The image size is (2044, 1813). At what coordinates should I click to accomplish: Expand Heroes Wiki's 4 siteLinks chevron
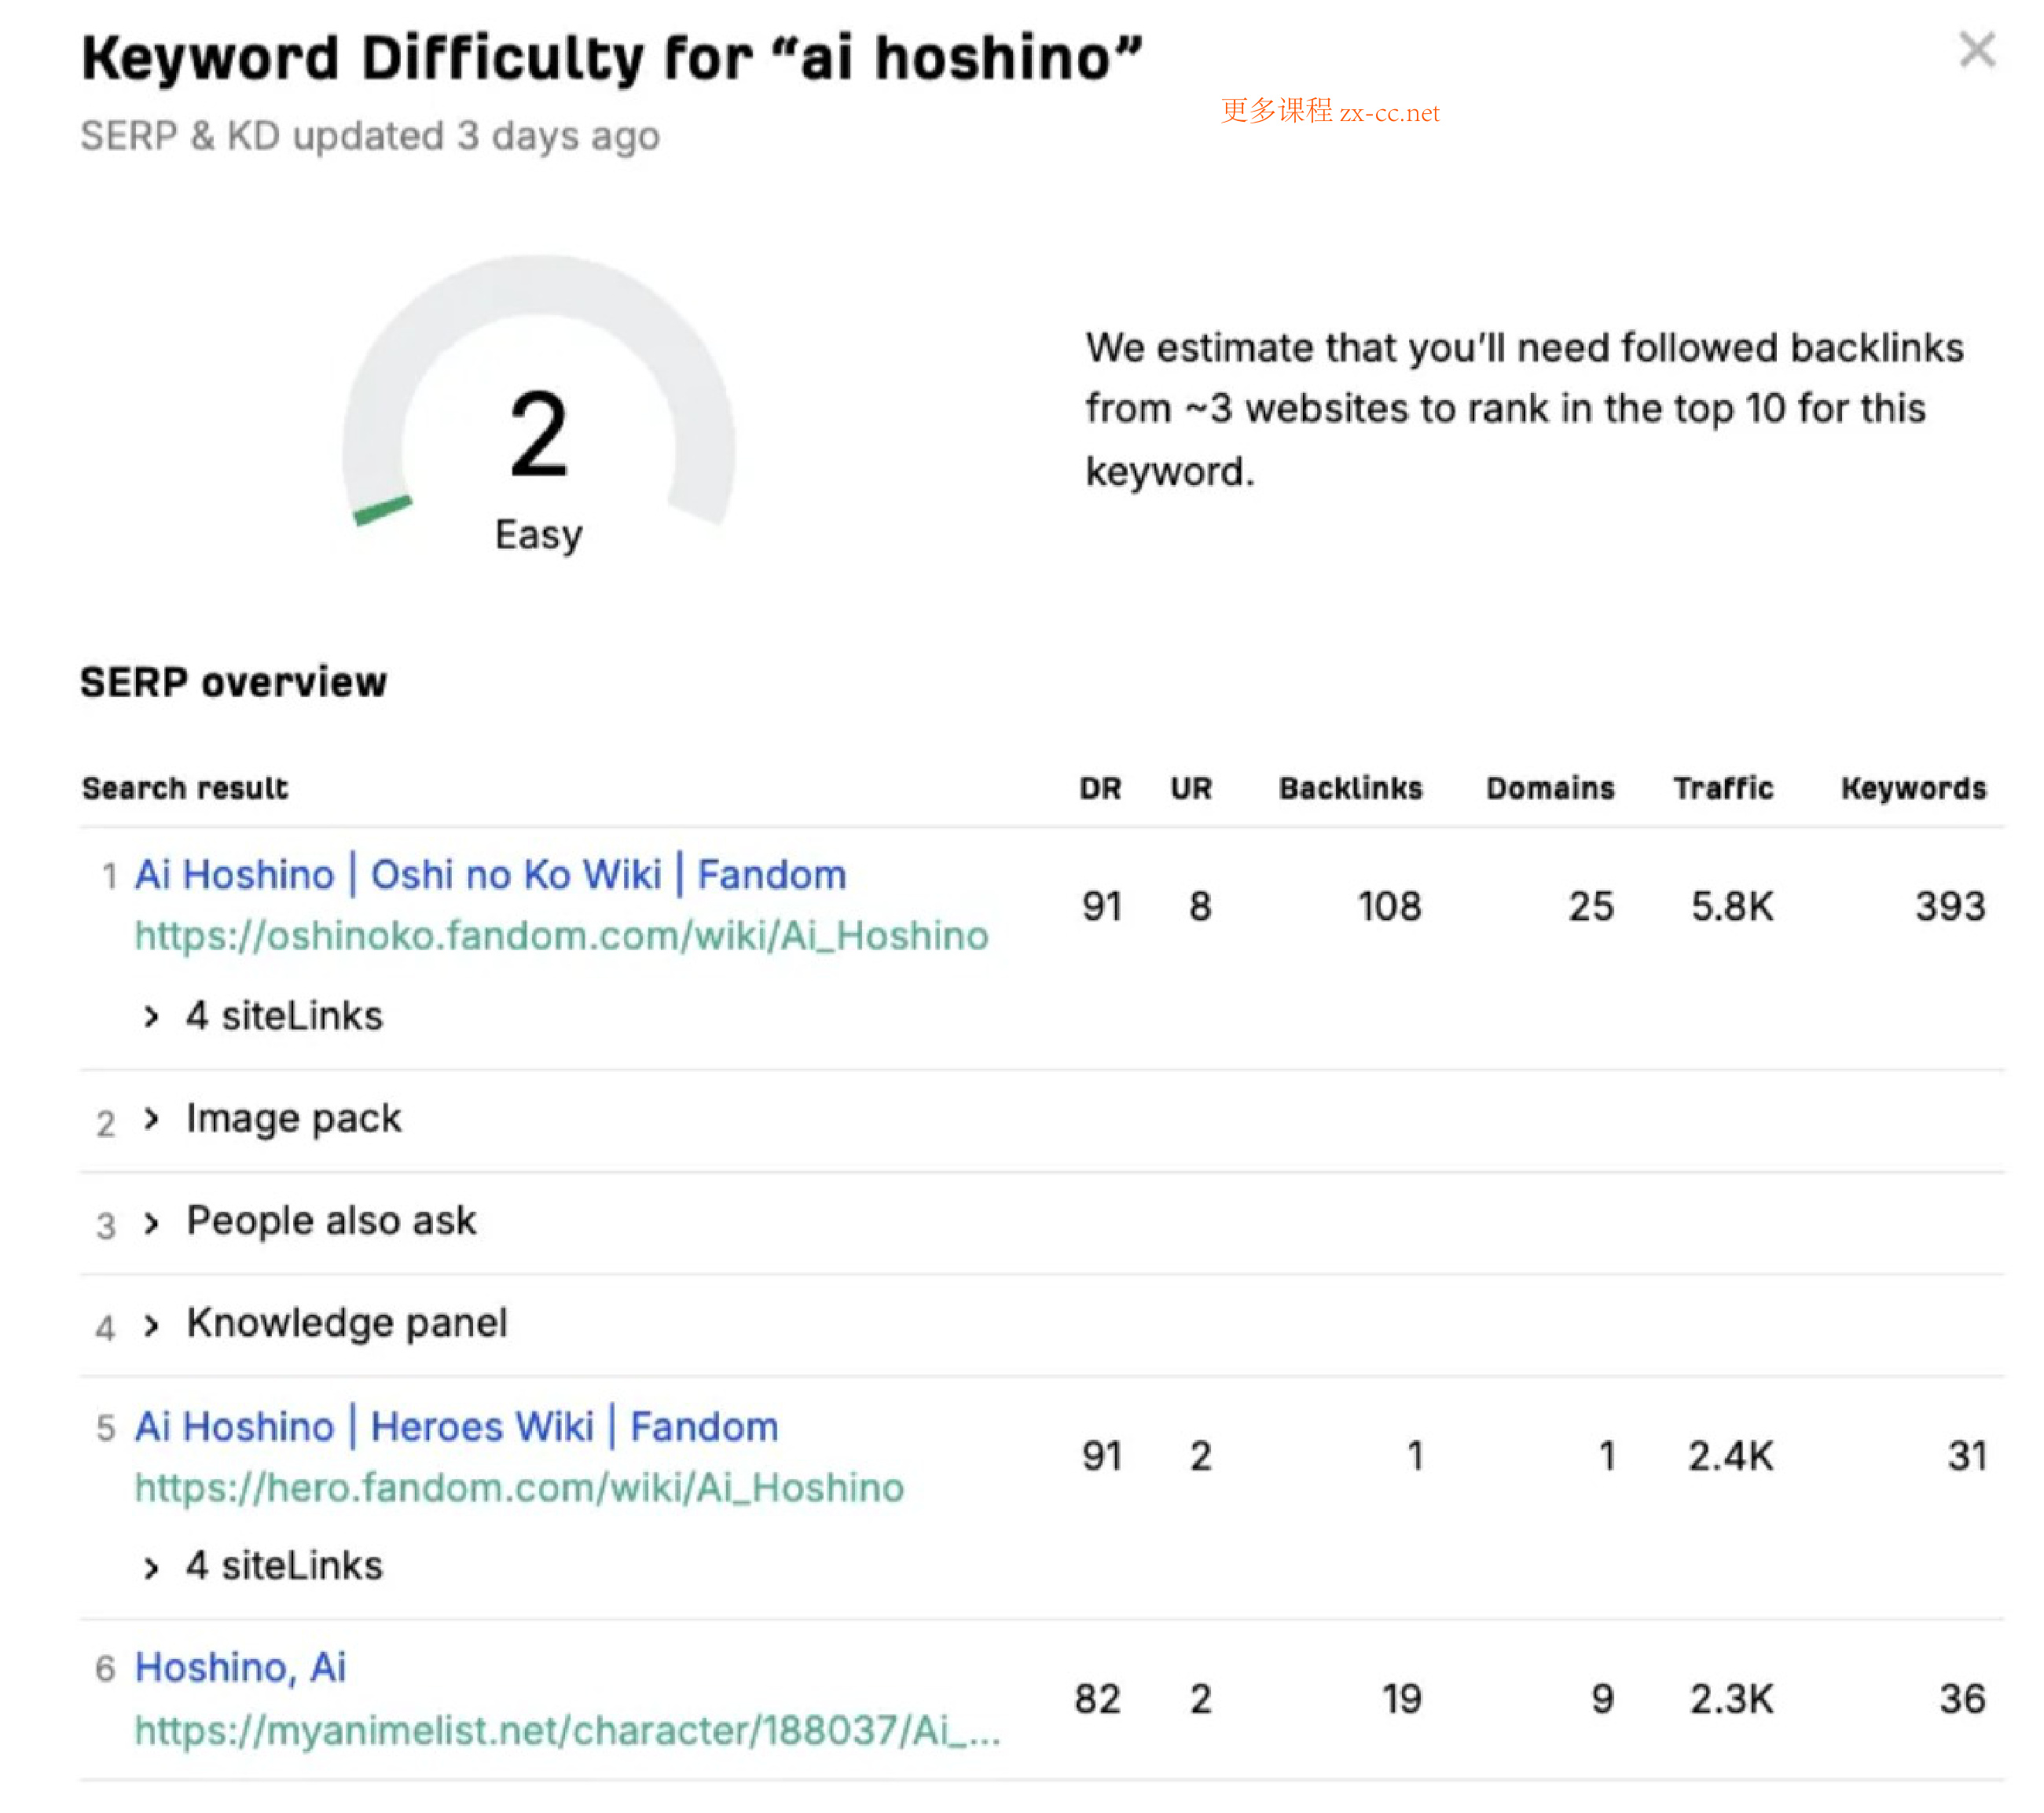pos(151,1567)
